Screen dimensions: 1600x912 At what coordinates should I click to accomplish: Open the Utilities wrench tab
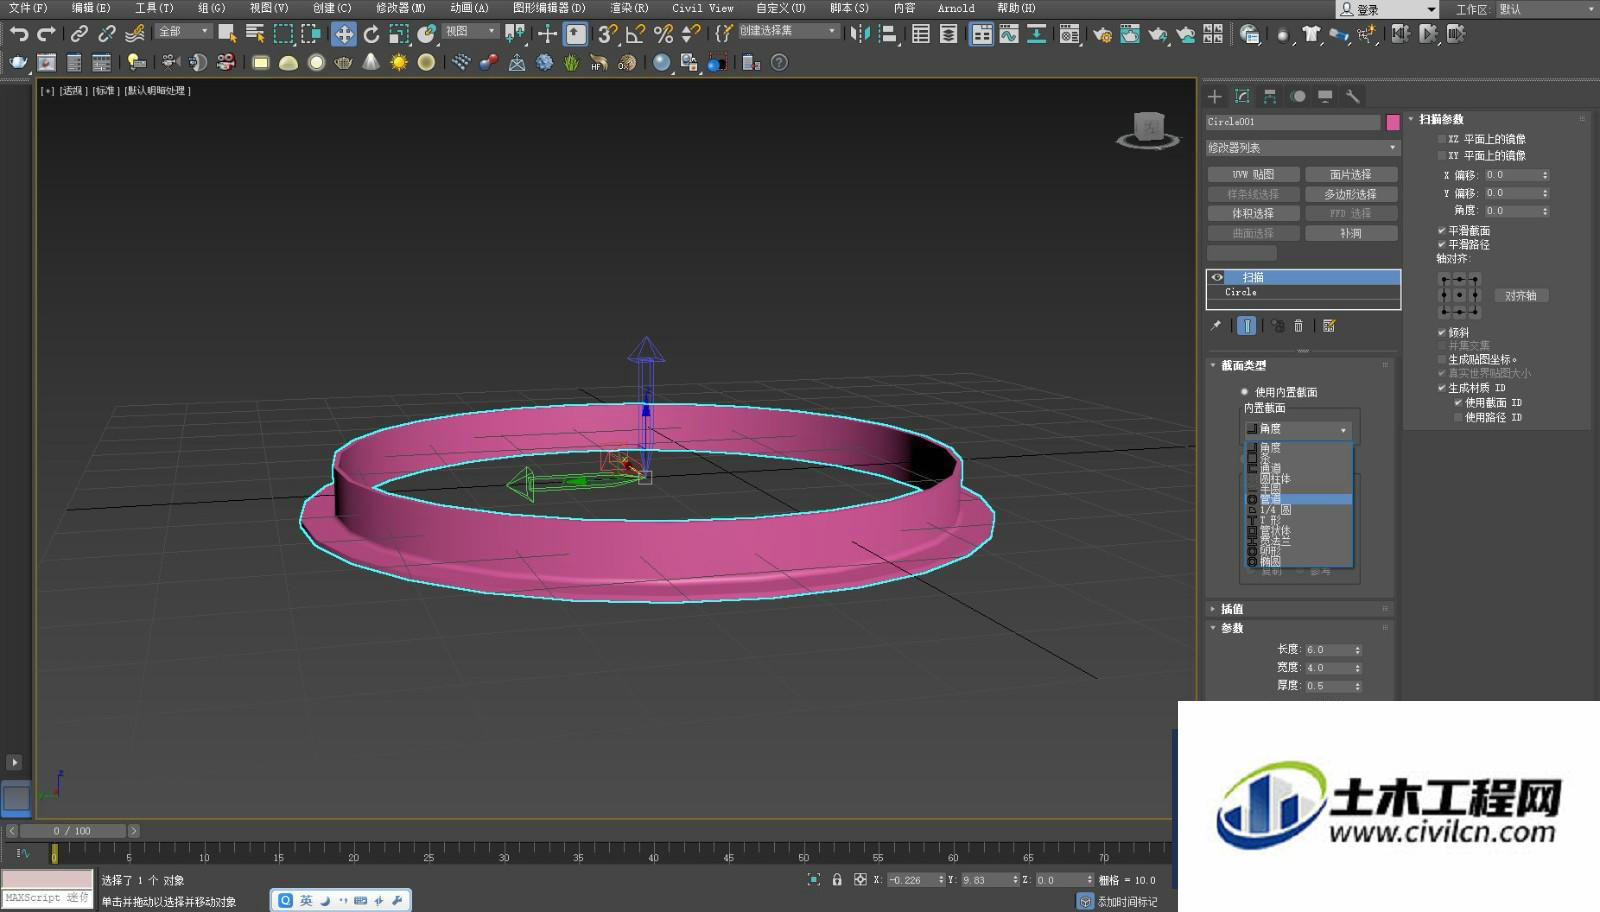1353,96
